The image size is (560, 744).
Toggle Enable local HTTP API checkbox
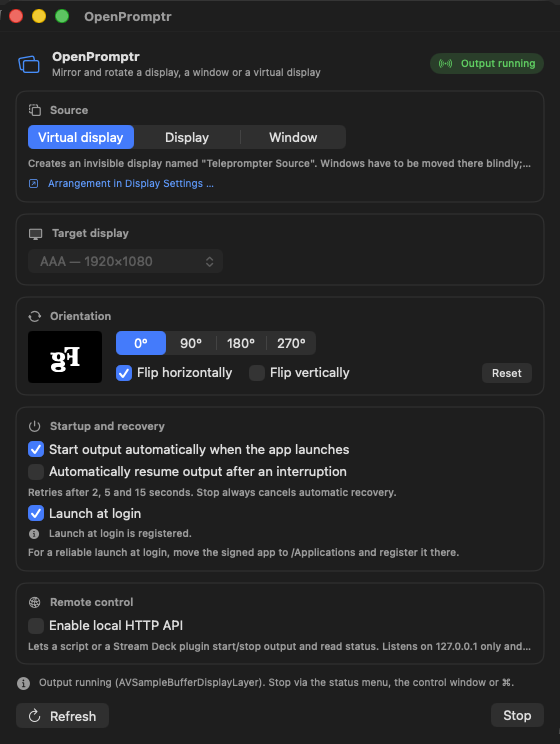click(x=36, y=626)
